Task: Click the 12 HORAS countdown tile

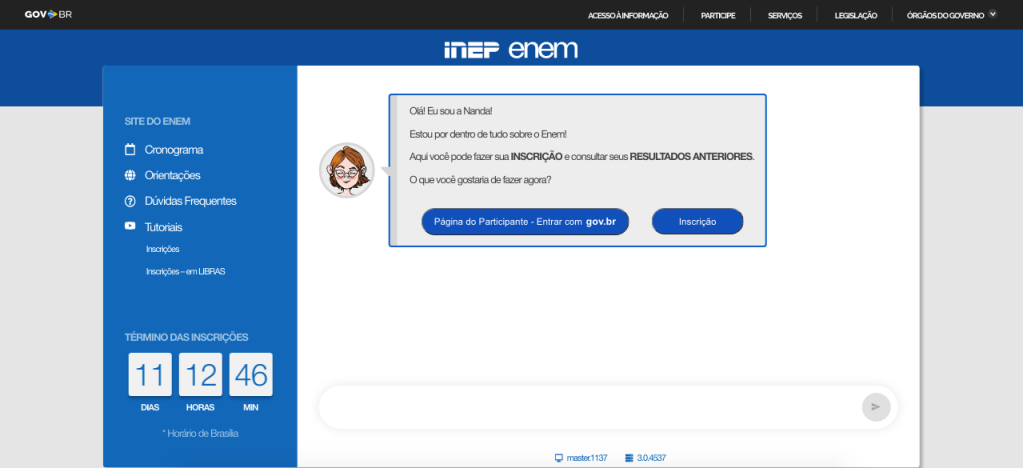Action: click(x=200, y=375)
